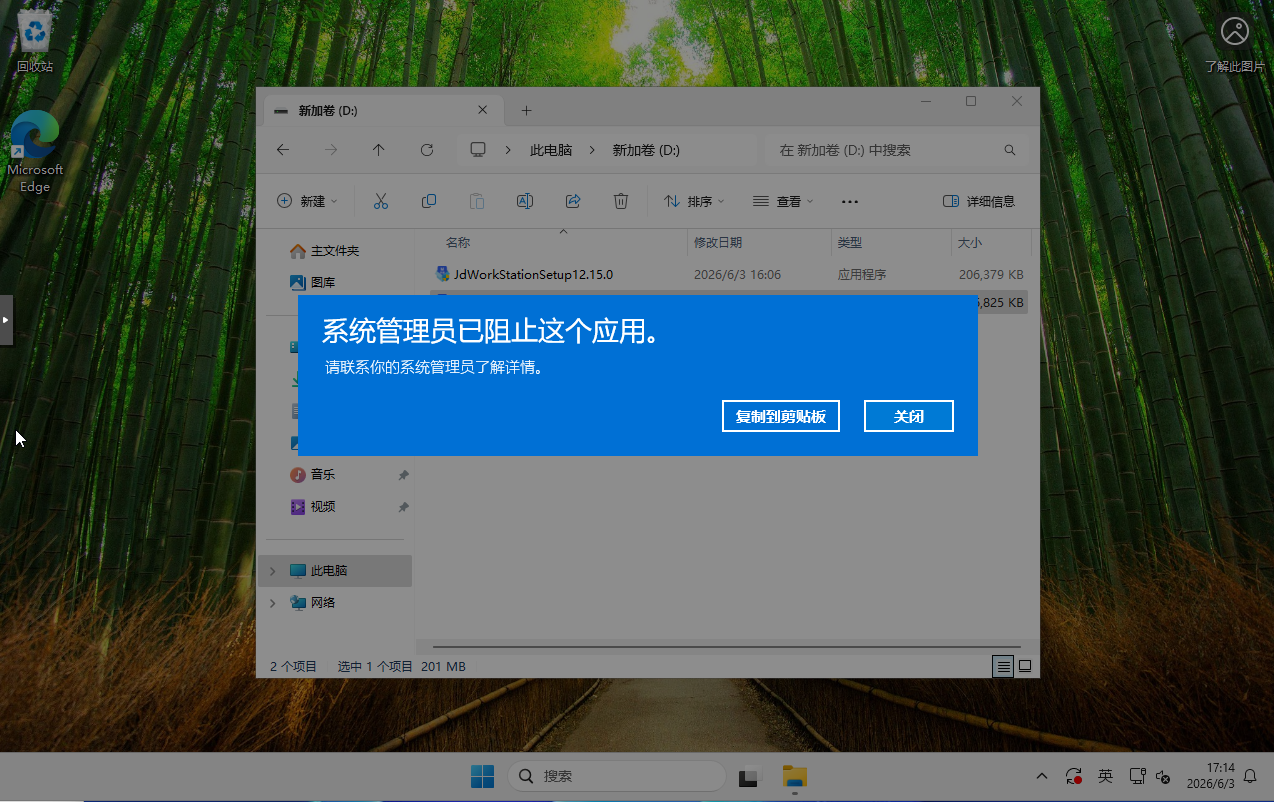Click the new tab plus button
Screen dimensions: 1274x802
[527, 110]
